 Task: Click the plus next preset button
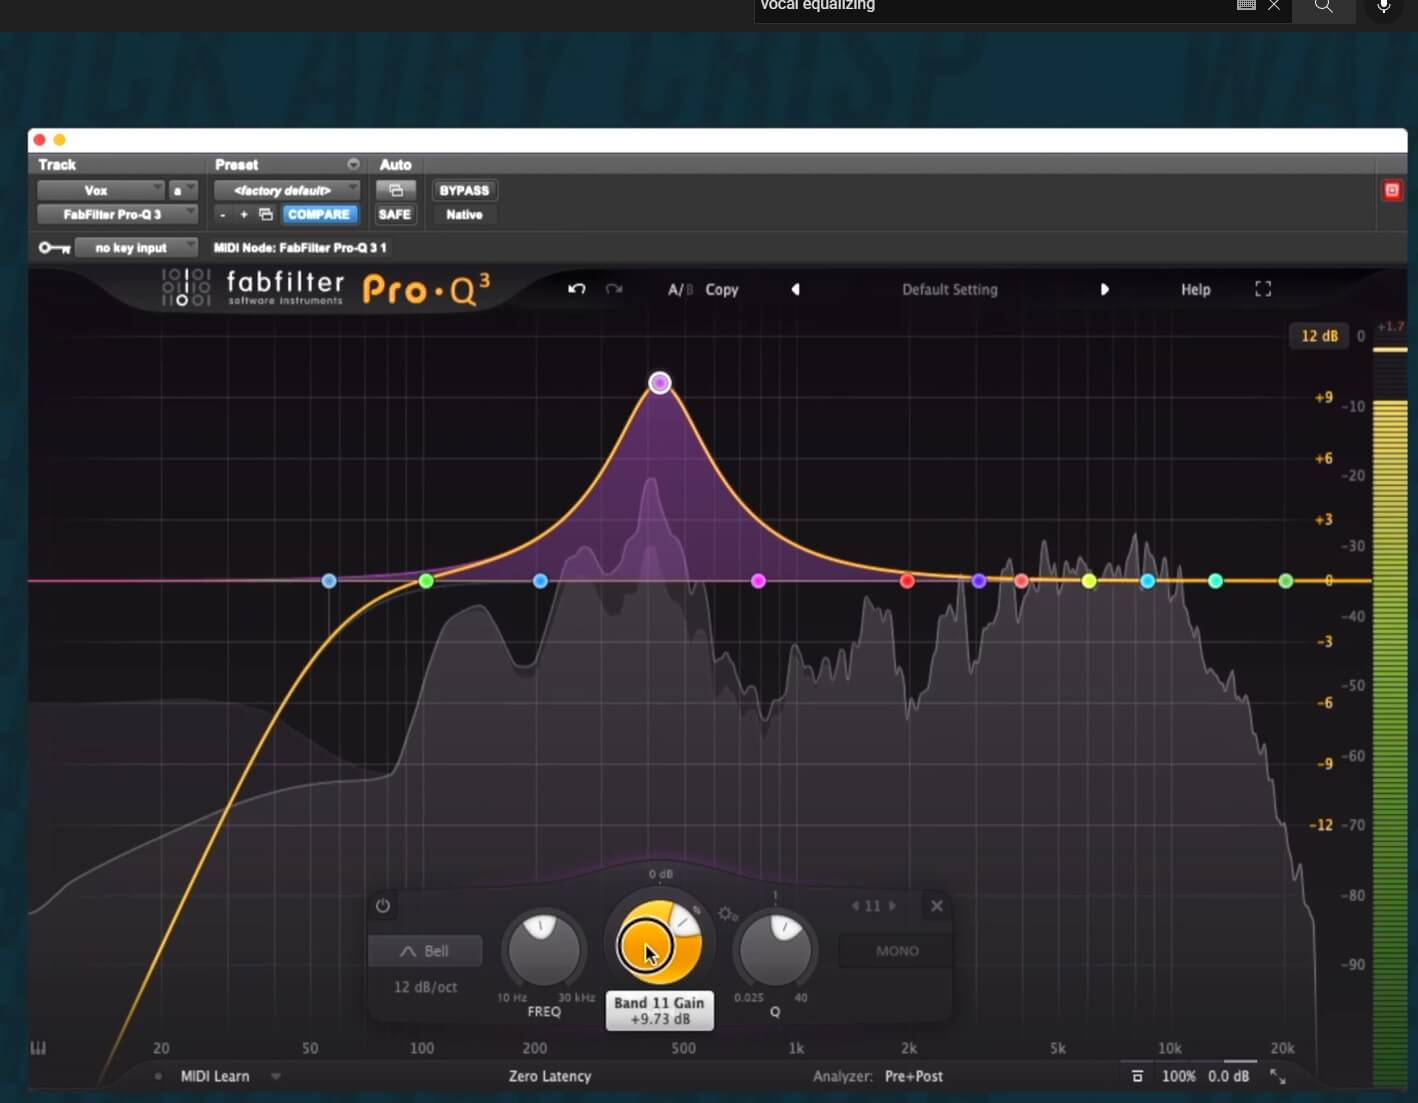click(244, 214)
